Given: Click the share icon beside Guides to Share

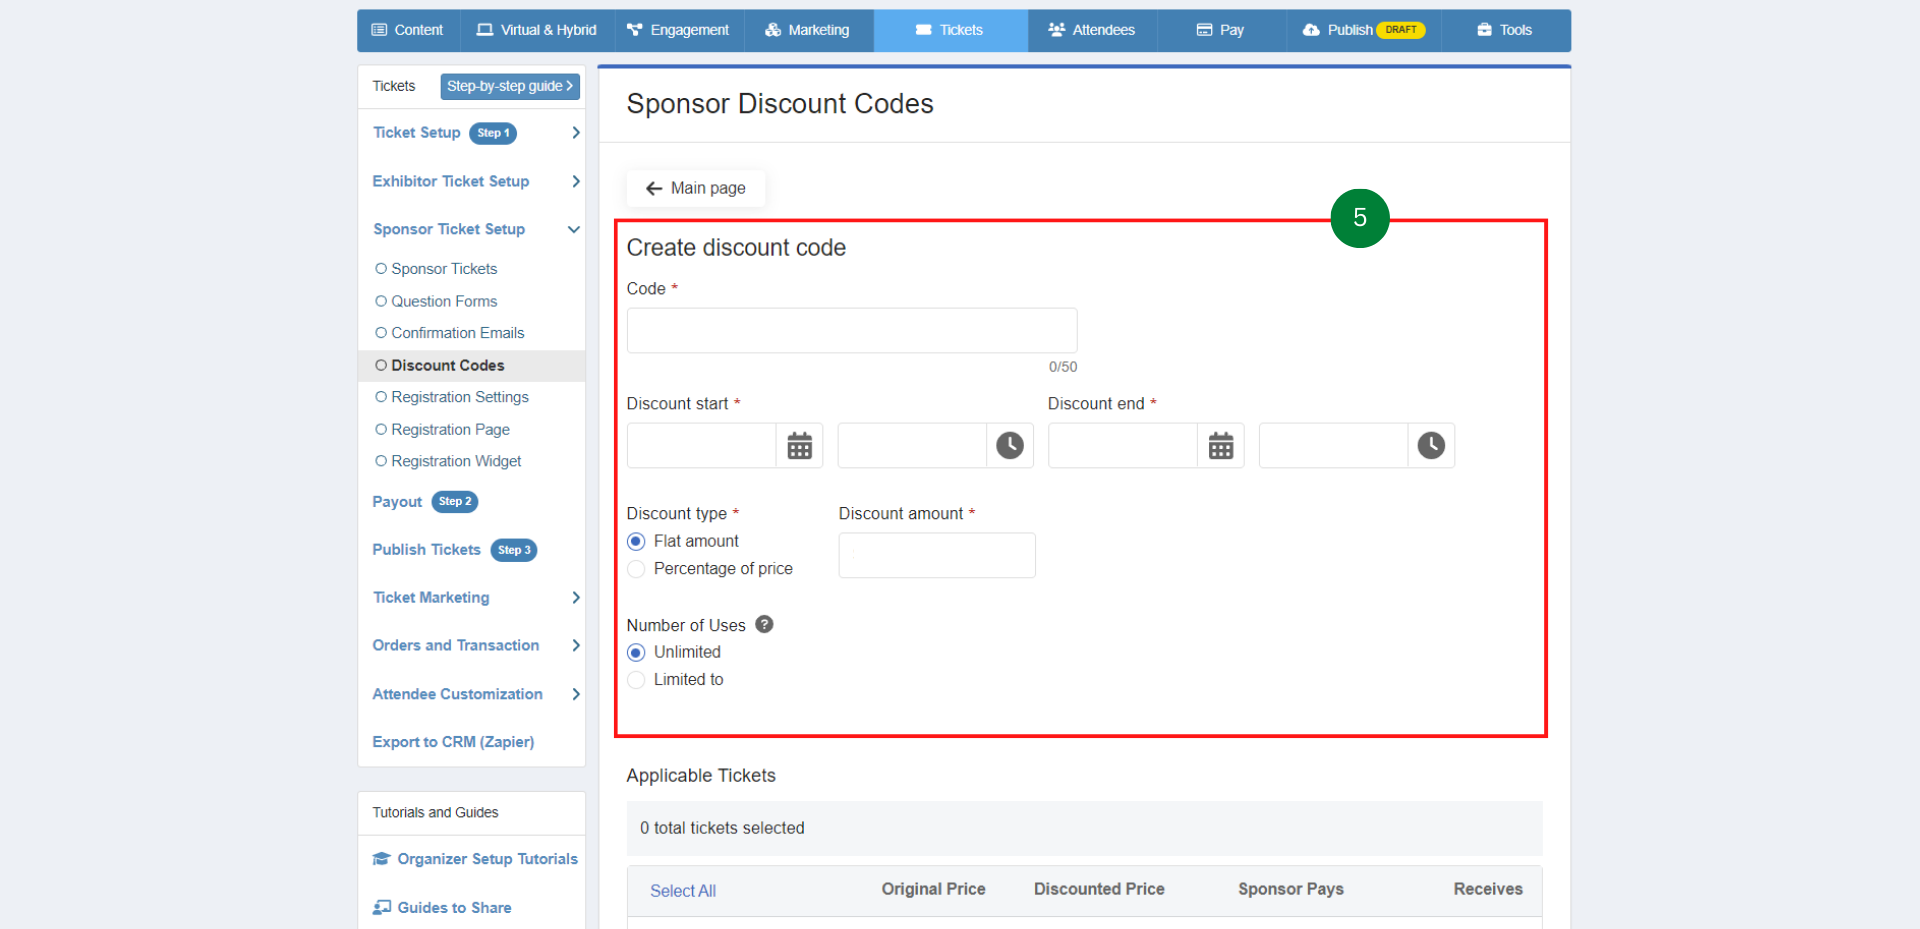Looking at the screenshot, I should (381, 907).
